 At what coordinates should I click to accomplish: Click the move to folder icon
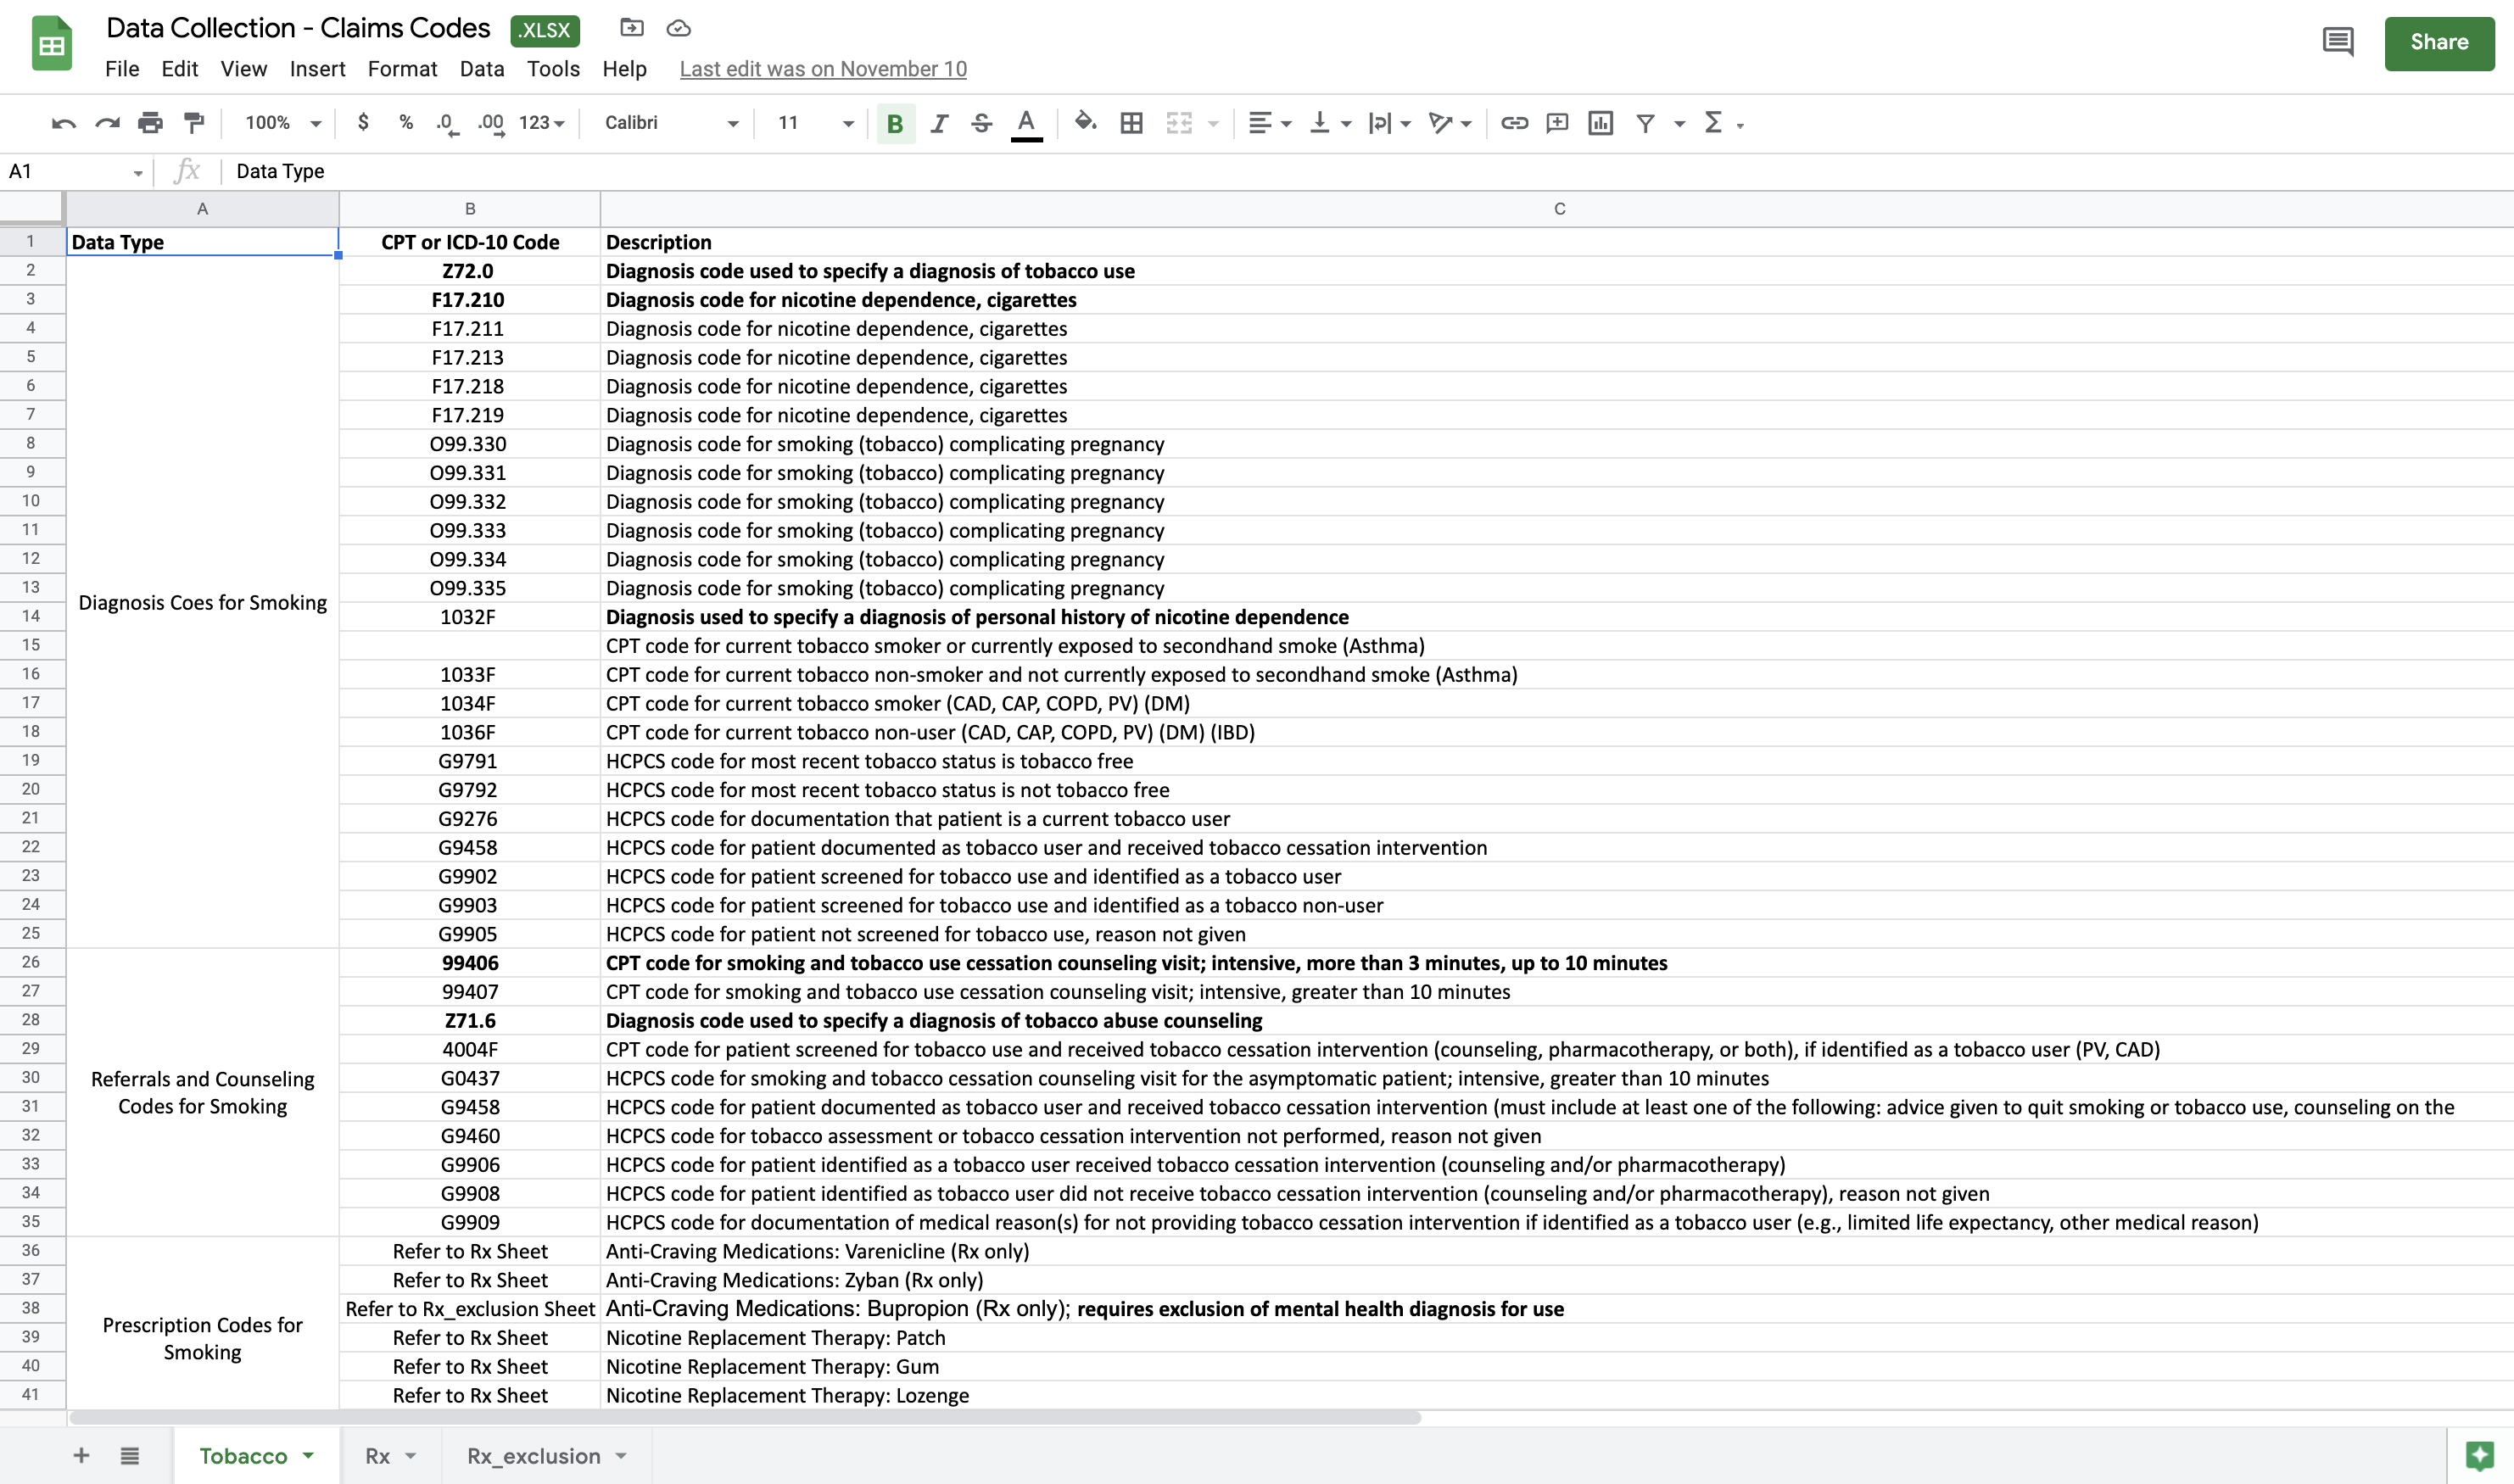pyautogui.click(x=632, y=28)
